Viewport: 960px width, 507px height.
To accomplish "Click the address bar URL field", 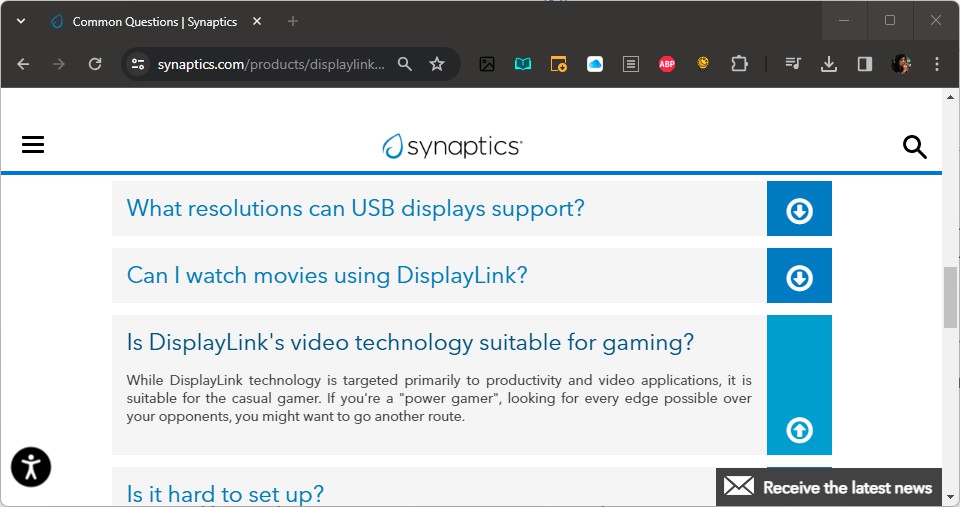I will (x=271, y=64).
